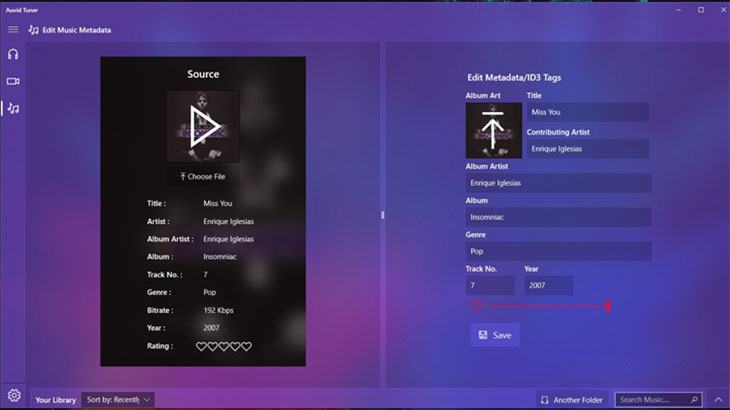Edit the Track No. field
The width and height of the screenshot is (730, 410).
490,285
